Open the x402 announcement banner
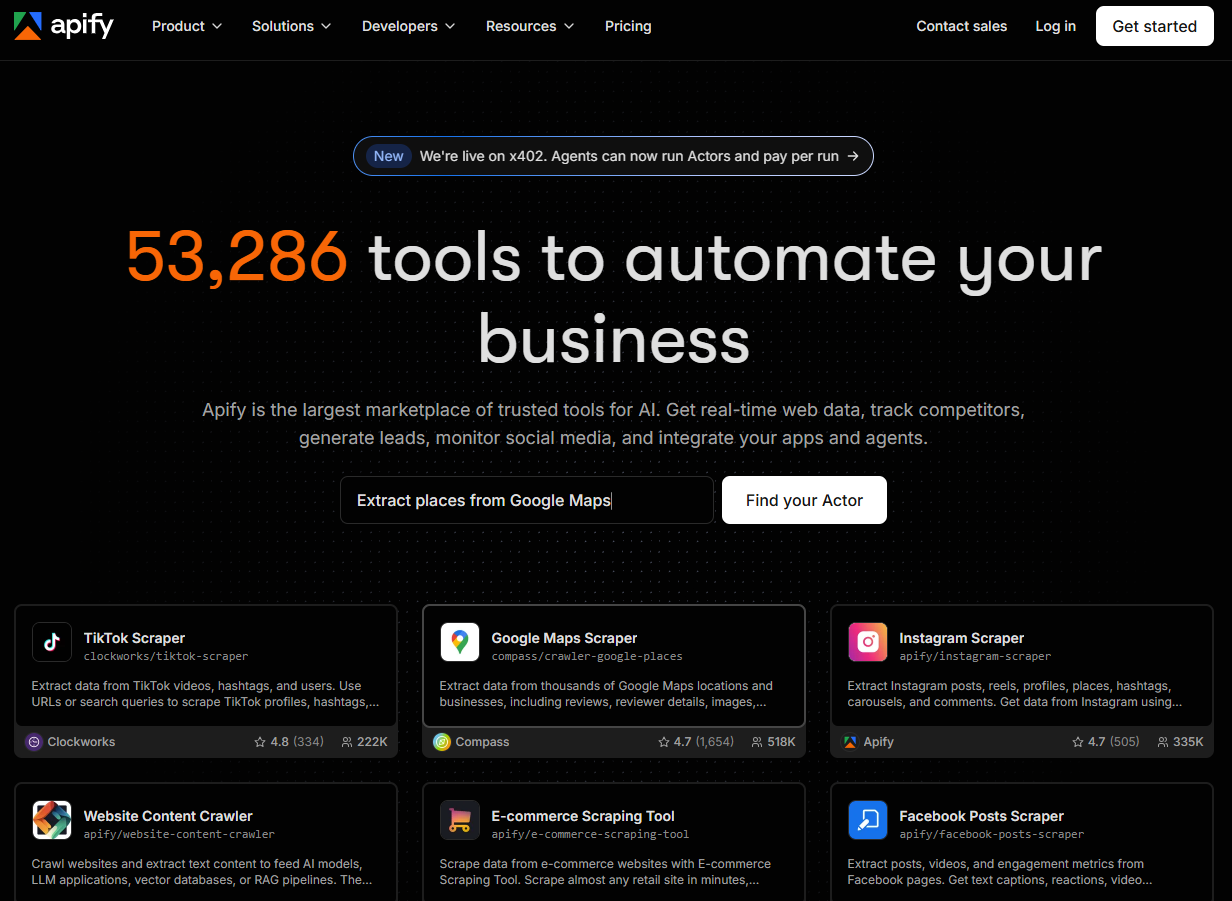Image resolution: width=1232 pixels, height=901 pixels. tap(613, 156)
